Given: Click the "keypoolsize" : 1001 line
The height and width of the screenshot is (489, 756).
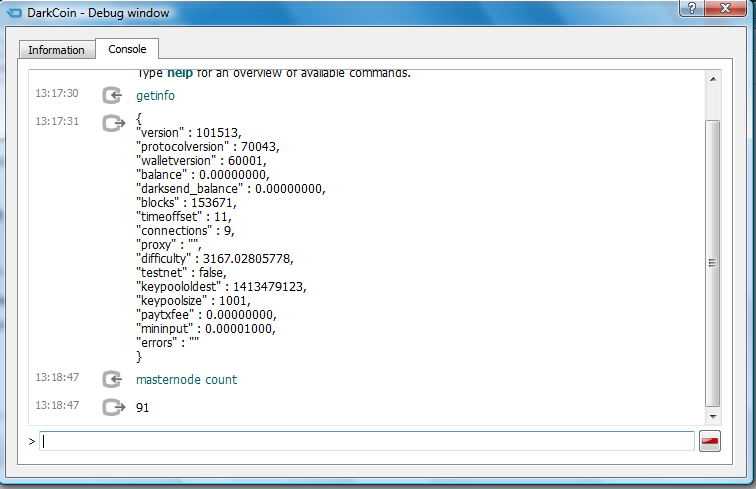Looking at the screenshot, I should [193, 300].
